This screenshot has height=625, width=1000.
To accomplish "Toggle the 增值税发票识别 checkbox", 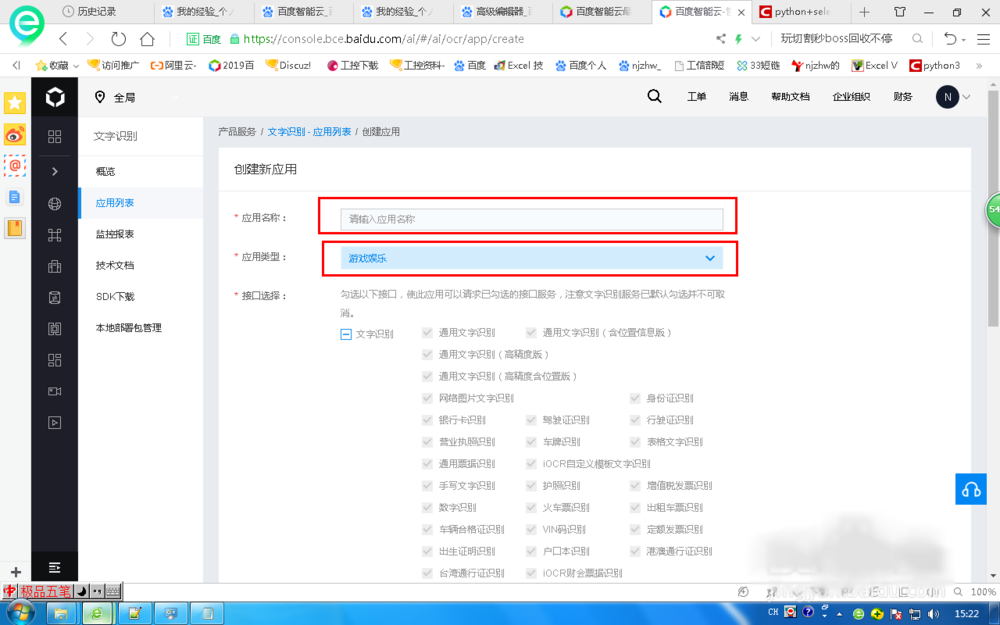I will pos(635,485).
